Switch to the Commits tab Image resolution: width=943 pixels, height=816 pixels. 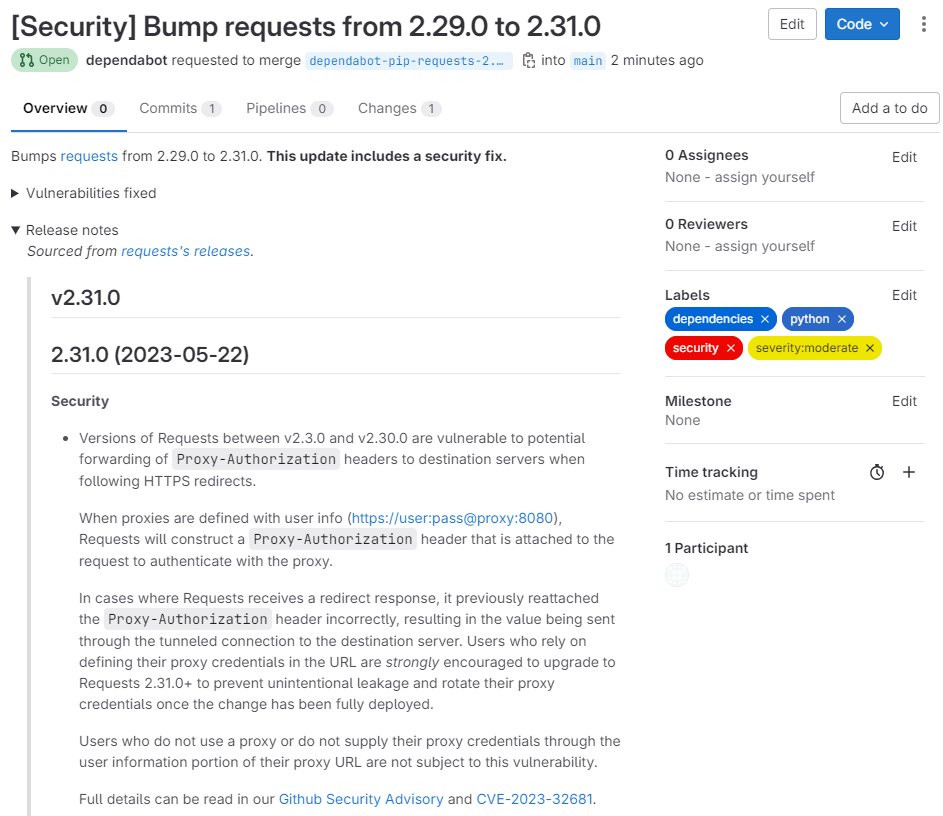pos(180,109)
